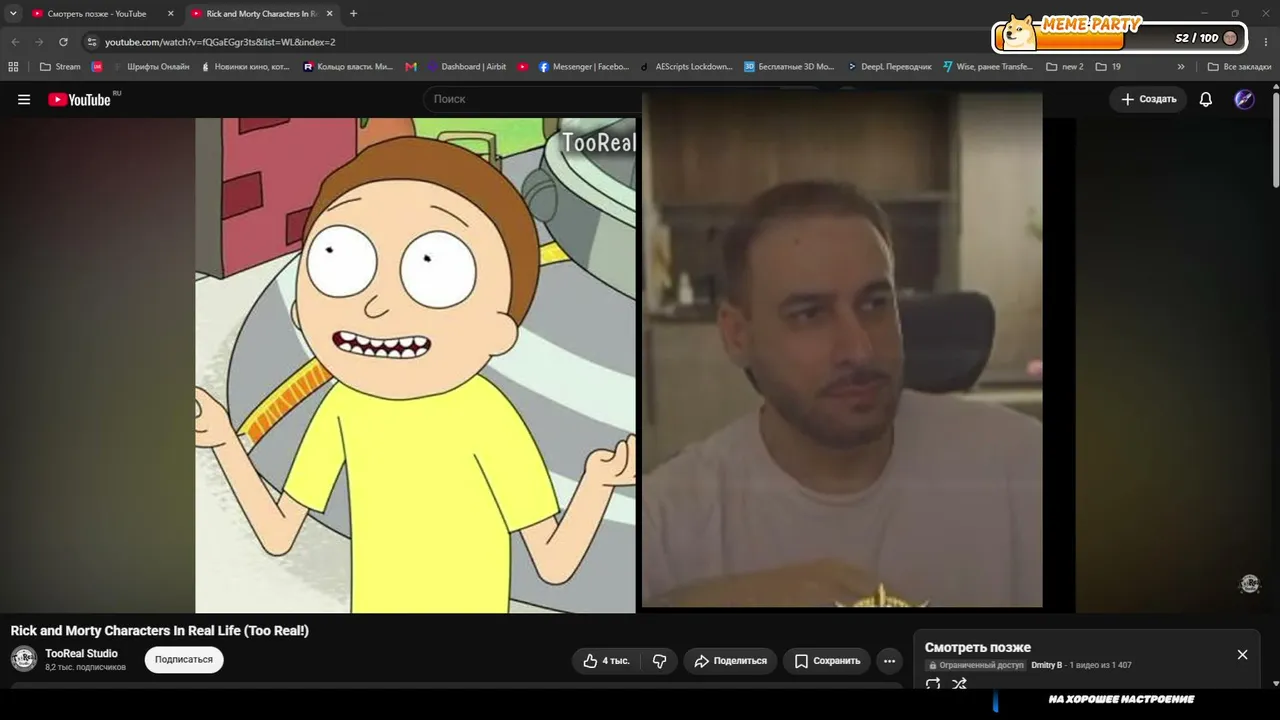Open more actions (three dots) under video
The image size is (1280, 720).
point(889,661)
